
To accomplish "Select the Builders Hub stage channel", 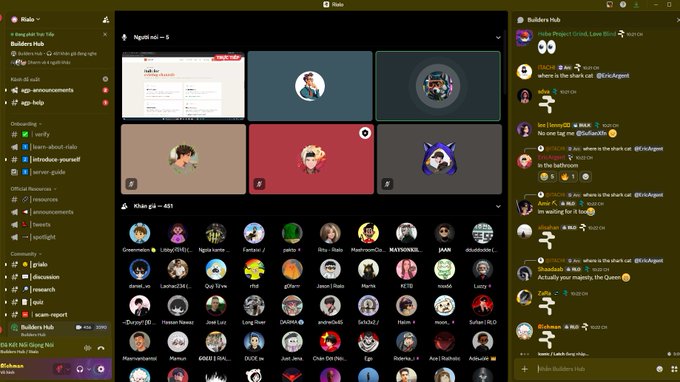I will coord(59,330).
